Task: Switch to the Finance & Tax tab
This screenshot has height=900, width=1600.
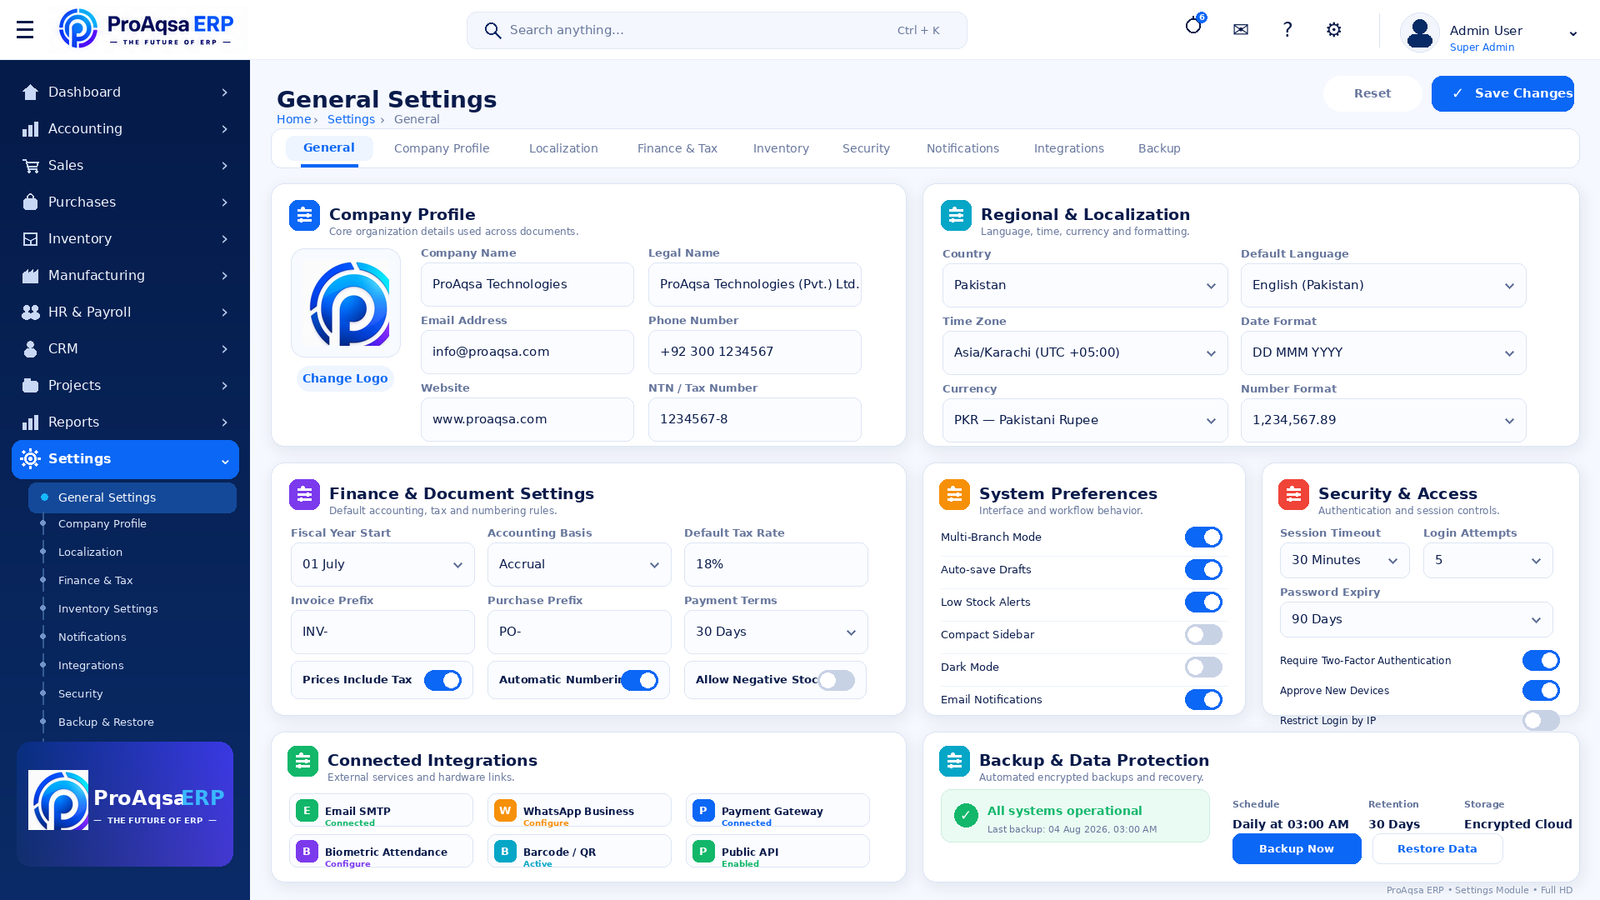Action: (677, 149)
